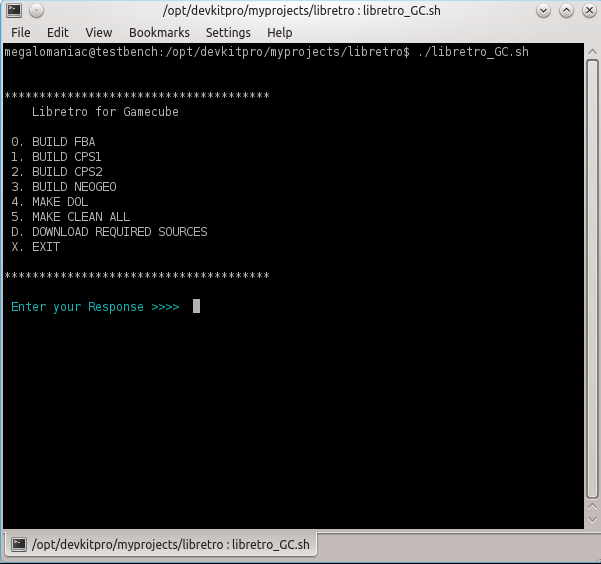
Task: Select the libretro_GC.sh terminal tab
Action: point(160,544)
